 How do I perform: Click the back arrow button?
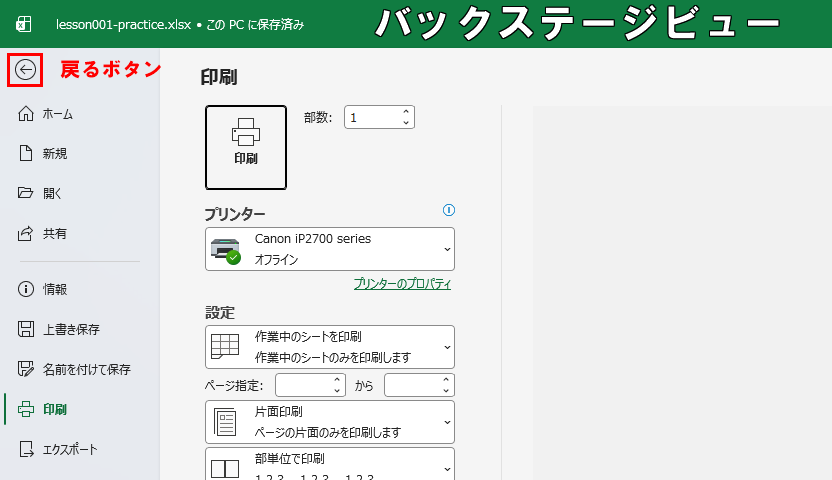click(x=25, y=69)
